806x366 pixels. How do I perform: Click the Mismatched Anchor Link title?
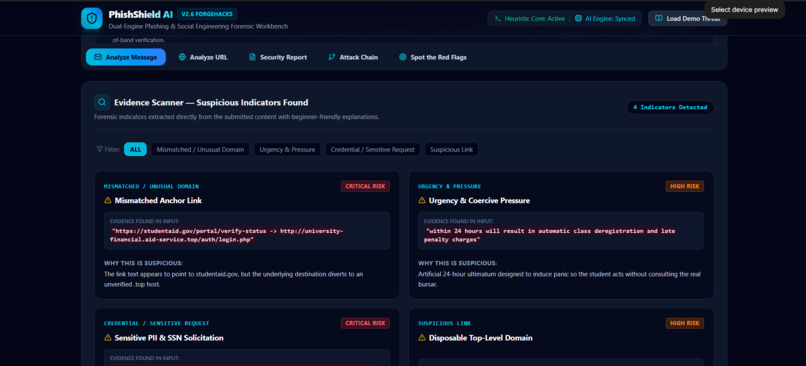[x=158, y=200]
